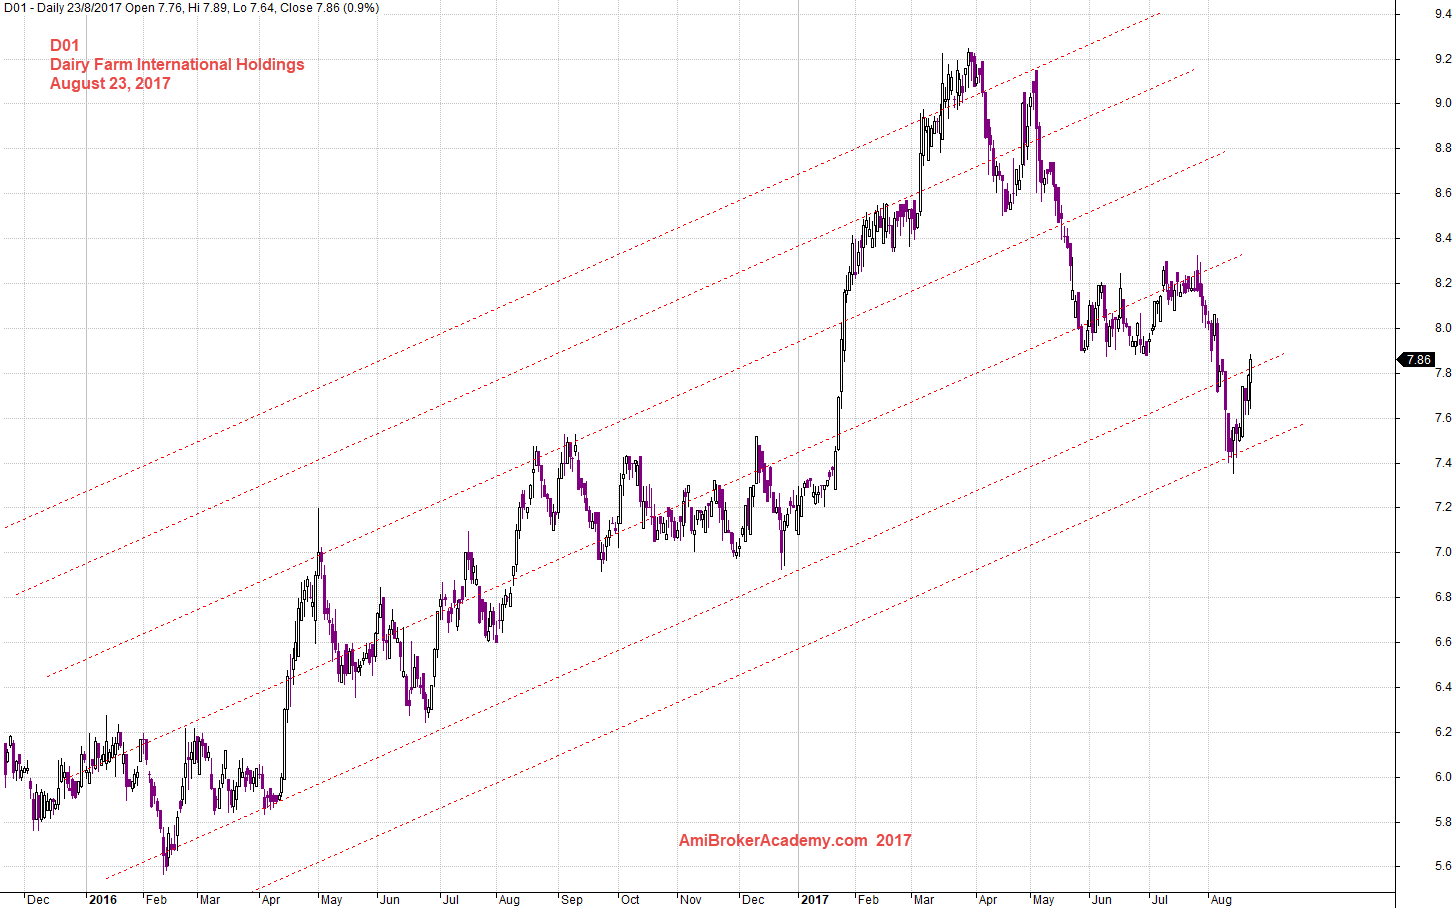1456x908 pixels.
Task: Click the Nov label on time axis
Action: point(691,900)
